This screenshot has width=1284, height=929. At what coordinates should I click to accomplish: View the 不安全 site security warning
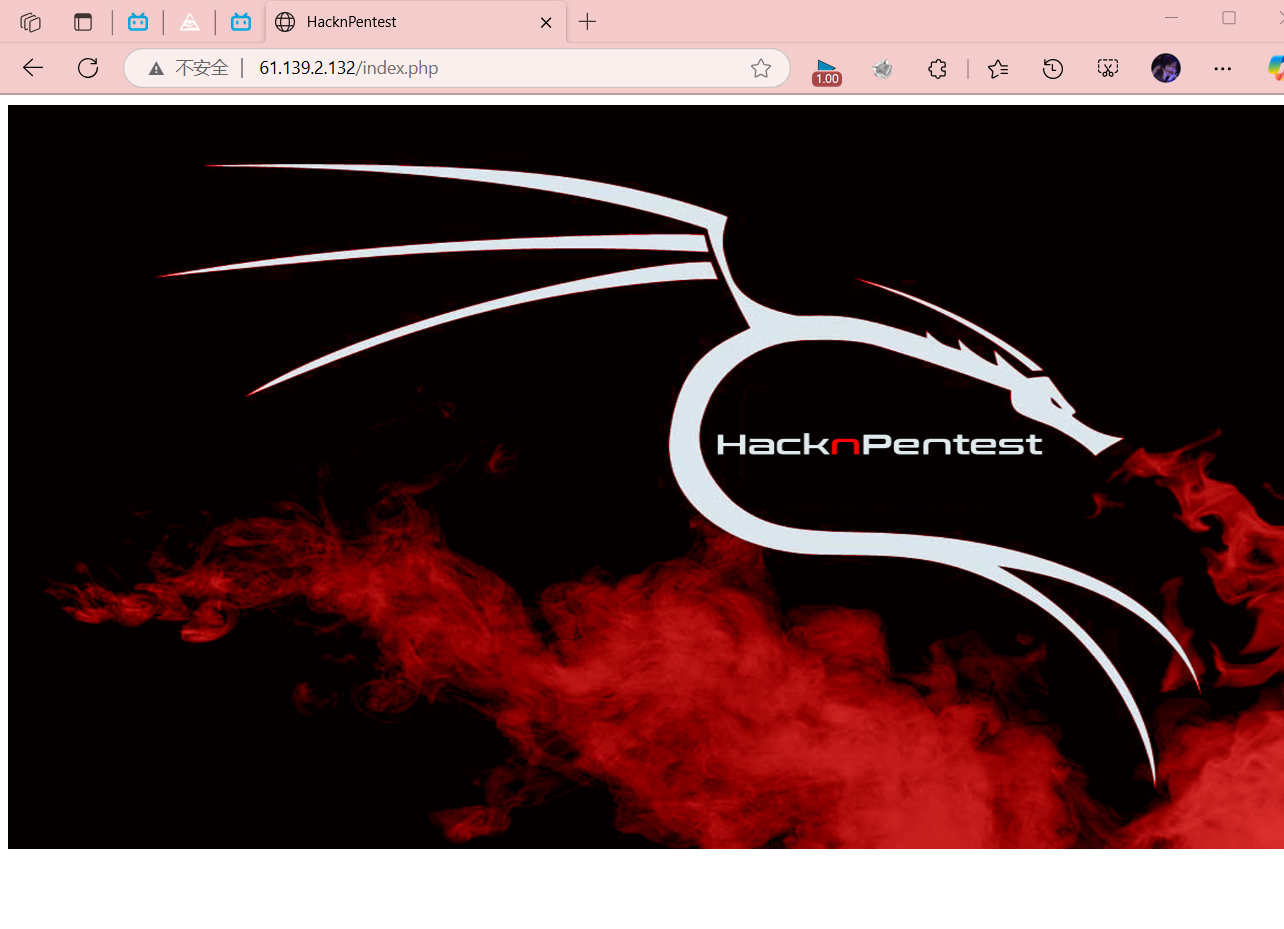188,68
